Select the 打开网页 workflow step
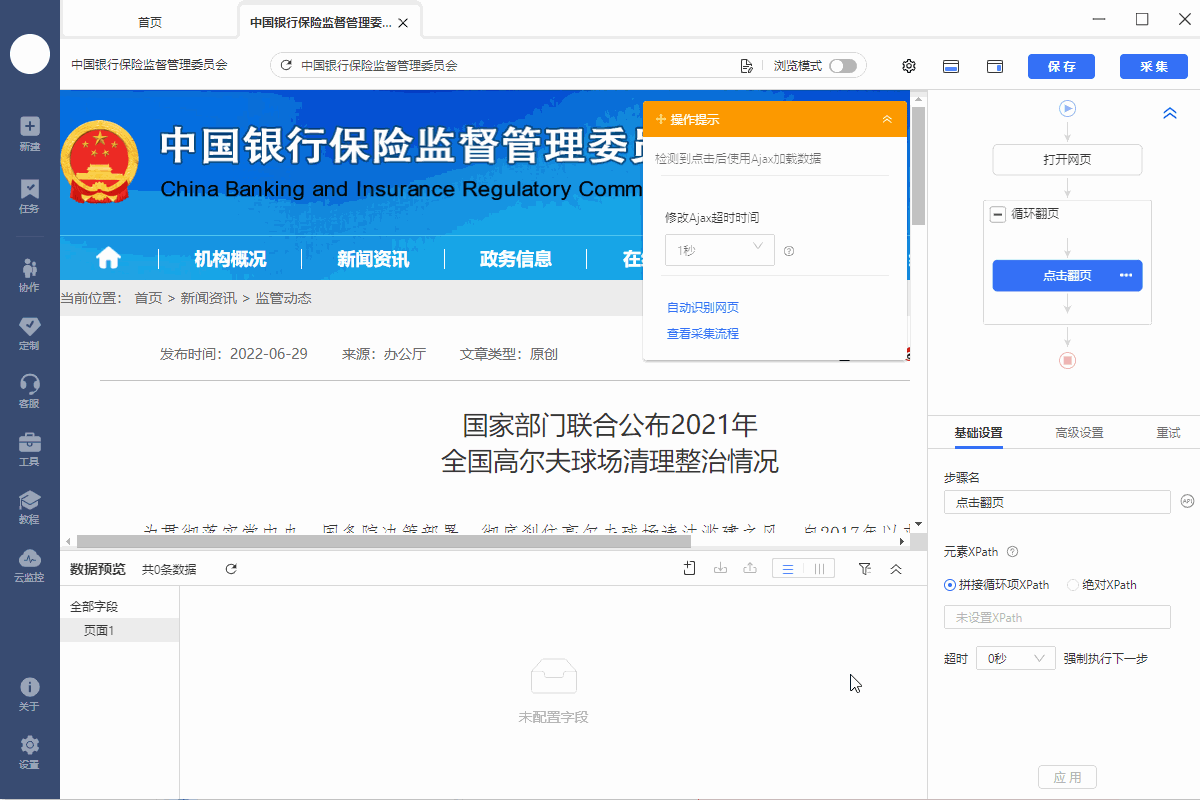 point(1067,160)
